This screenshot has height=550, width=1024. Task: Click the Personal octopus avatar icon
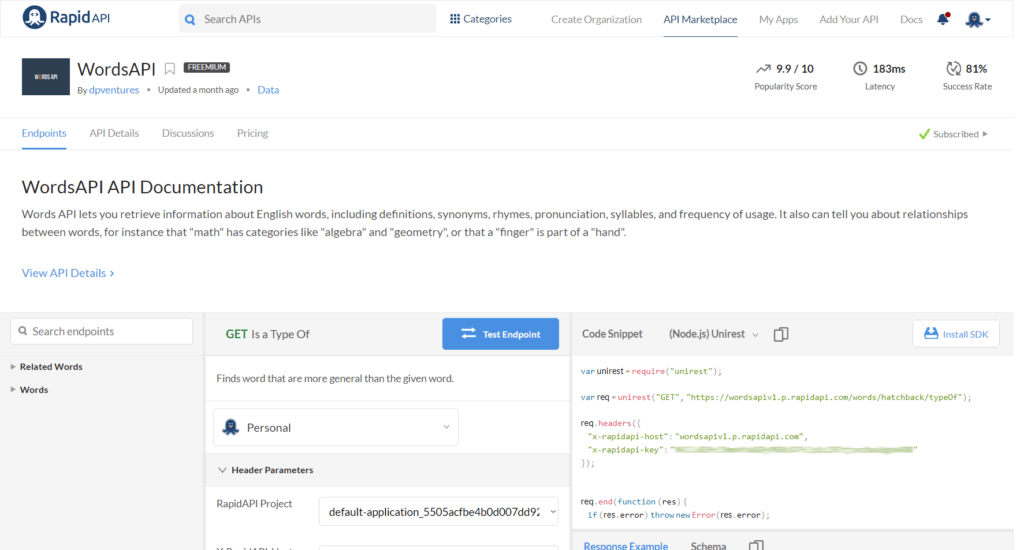(231, 427)
